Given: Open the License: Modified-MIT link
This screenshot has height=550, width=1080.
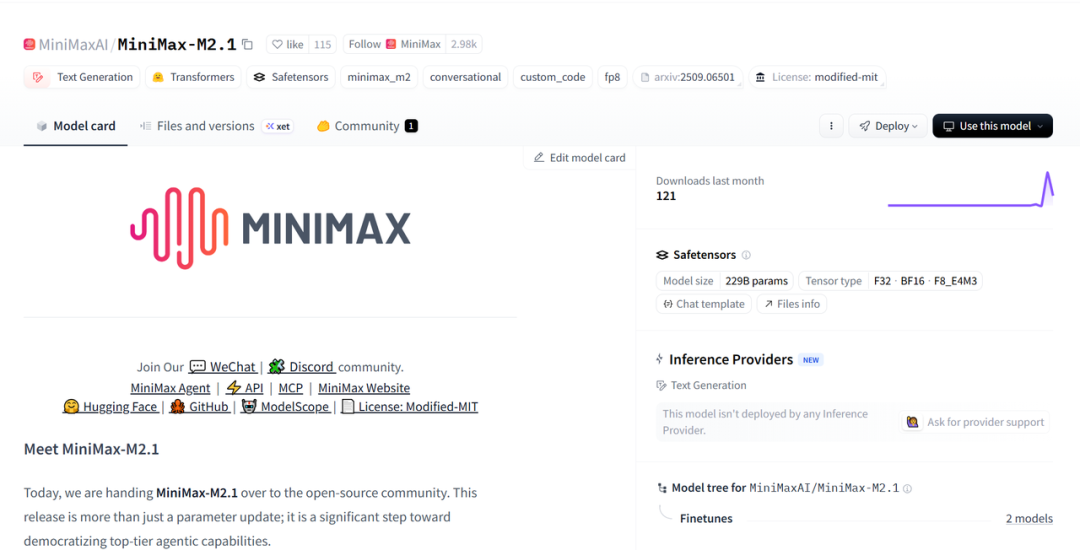Looking at the screenshot, I should [x=409, y=407].
